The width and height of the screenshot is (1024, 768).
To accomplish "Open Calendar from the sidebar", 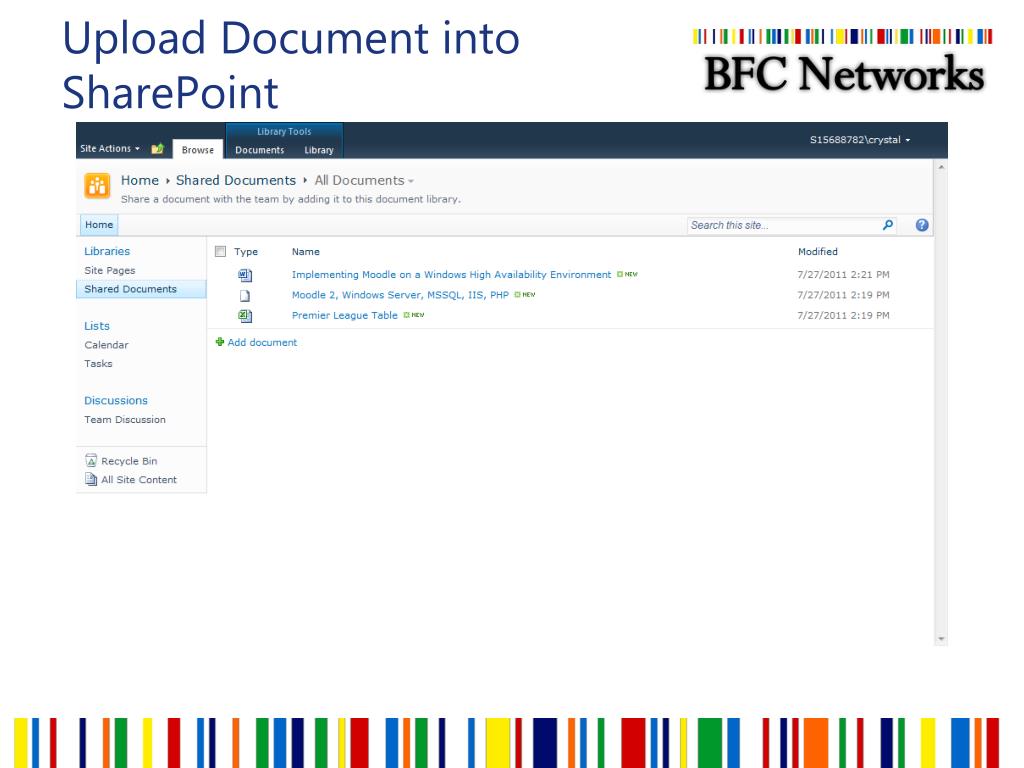I will click(x=106, y=345).
